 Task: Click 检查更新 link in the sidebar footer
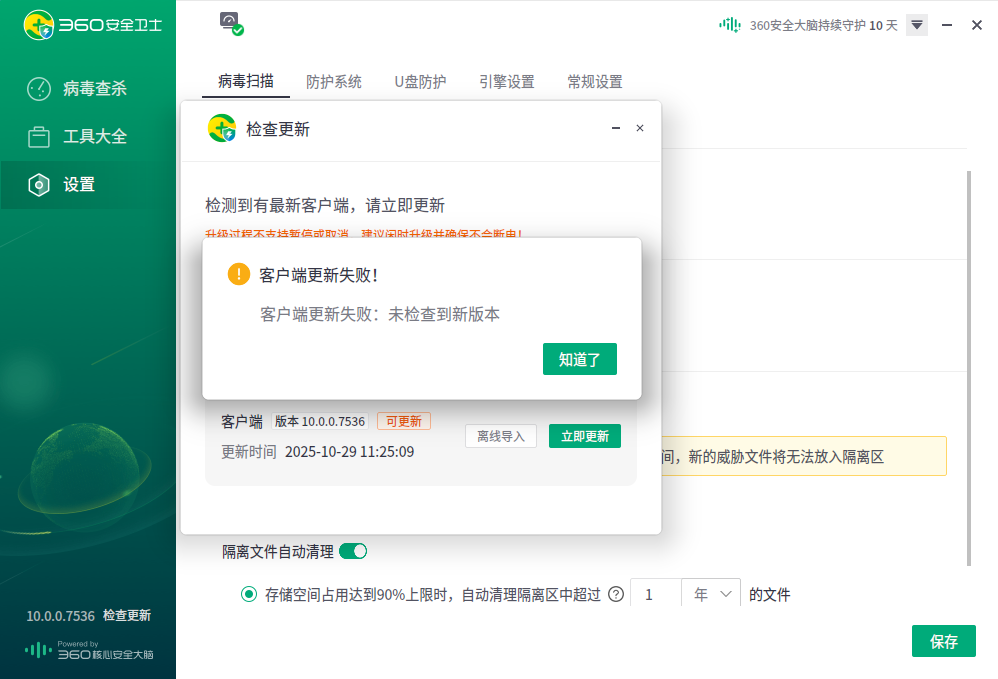[x=127, y=615]
